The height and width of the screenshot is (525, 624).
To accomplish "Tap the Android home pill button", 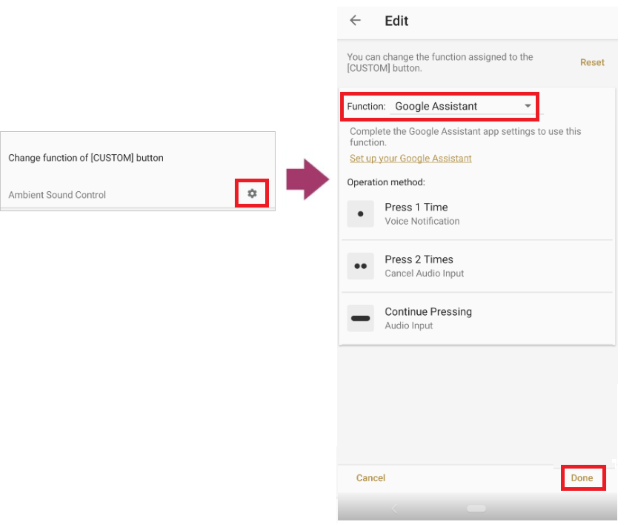I will click(476, 509).
